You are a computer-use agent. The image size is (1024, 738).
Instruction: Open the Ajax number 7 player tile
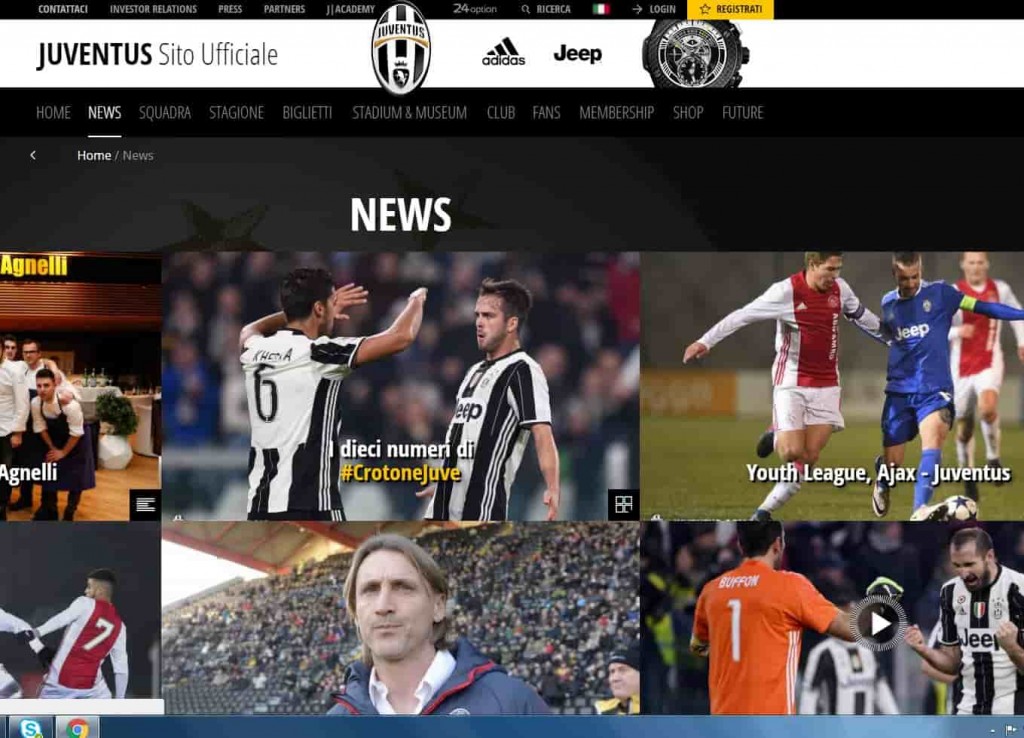click(80, 610)
